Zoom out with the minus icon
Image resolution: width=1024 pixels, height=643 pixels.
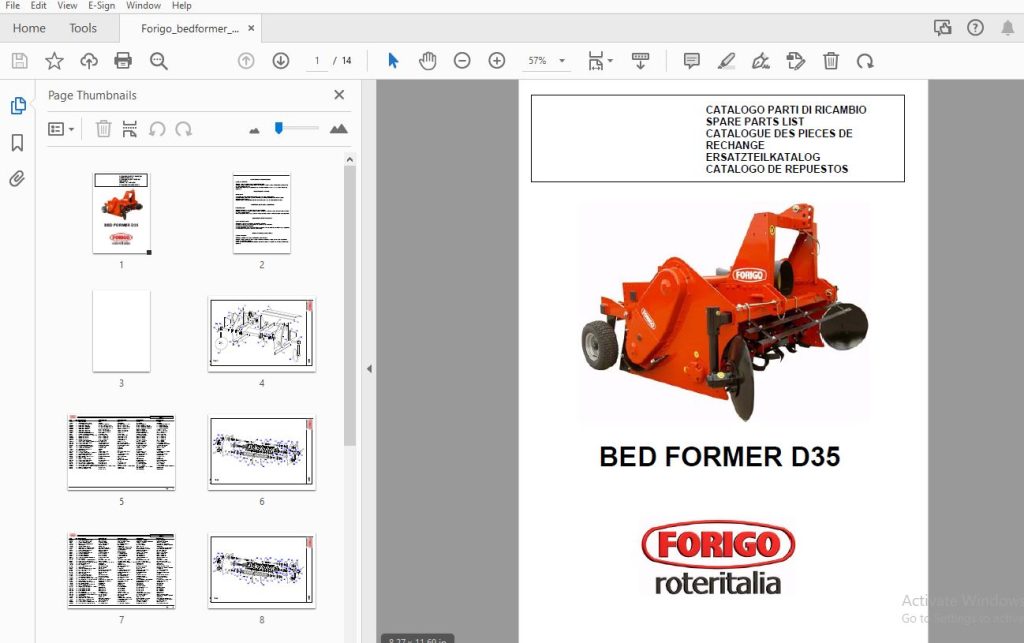pyautogui.click(x=462, y=61)
